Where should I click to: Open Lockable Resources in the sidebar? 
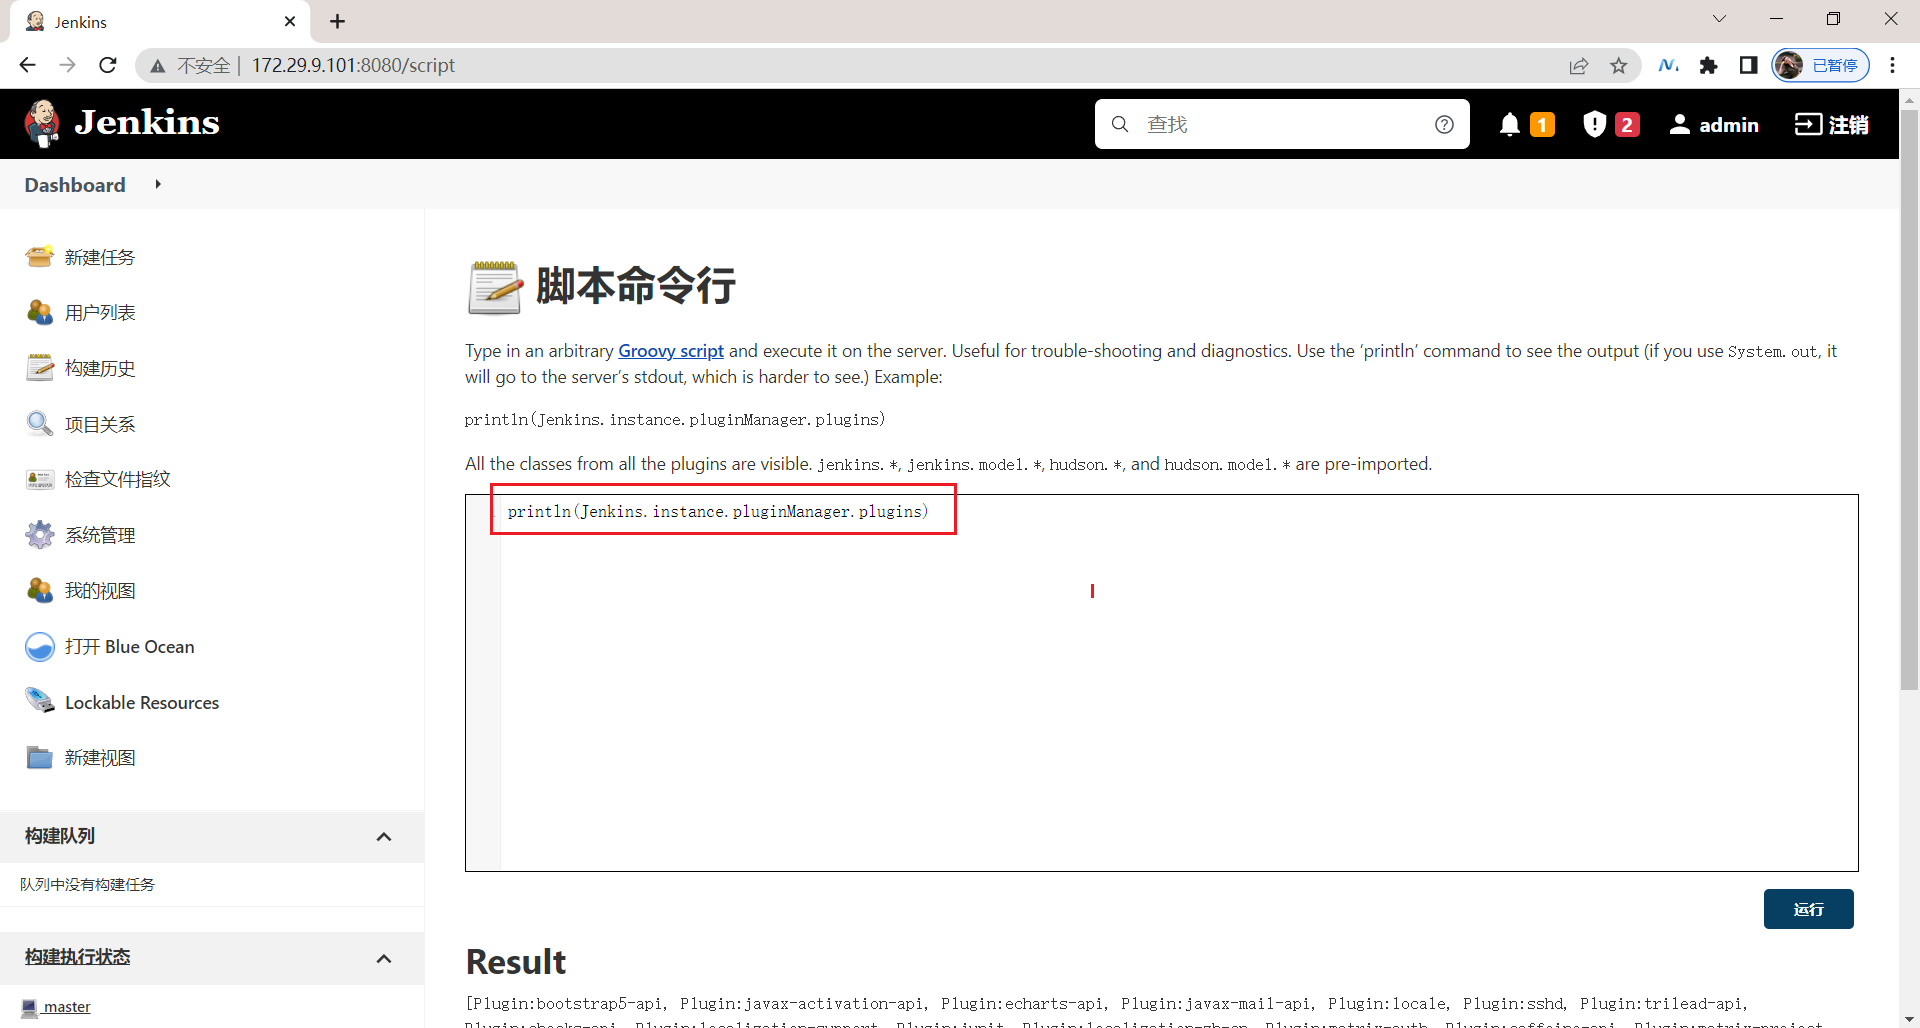pos(142,703)
